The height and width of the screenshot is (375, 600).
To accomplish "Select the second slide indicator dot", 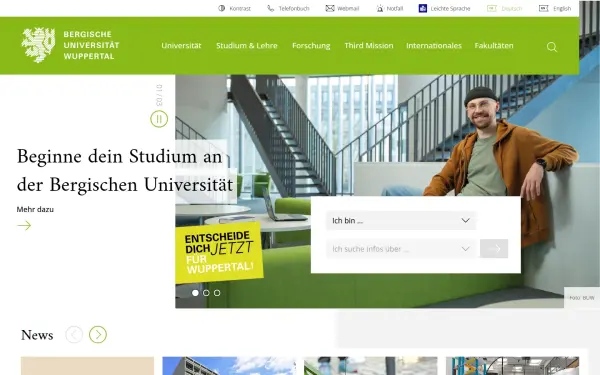I will click(x=206, y=293).
